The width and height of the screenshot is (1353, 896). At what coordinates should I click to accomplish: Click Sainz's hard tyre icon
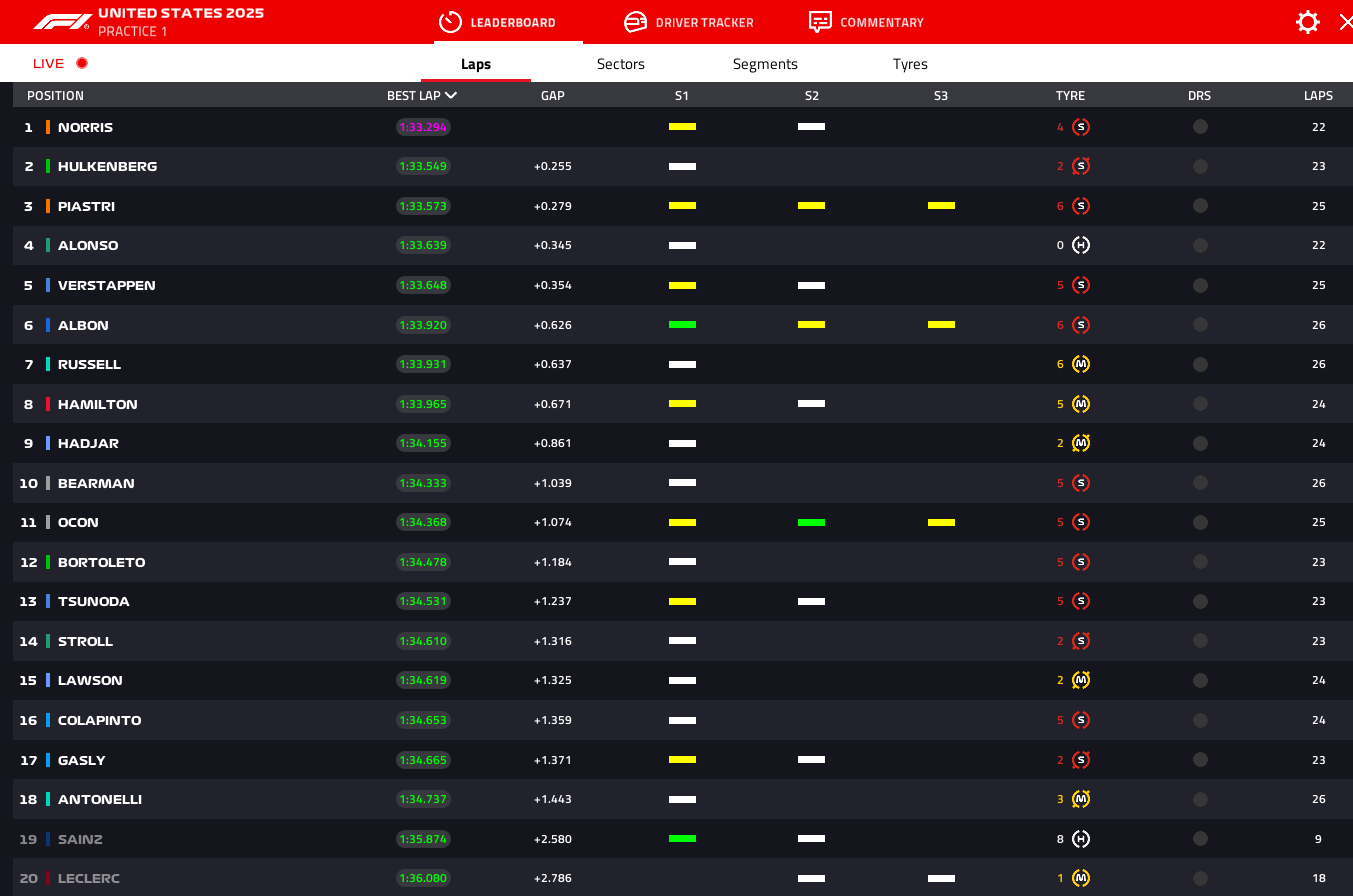tap(1080, 839)
